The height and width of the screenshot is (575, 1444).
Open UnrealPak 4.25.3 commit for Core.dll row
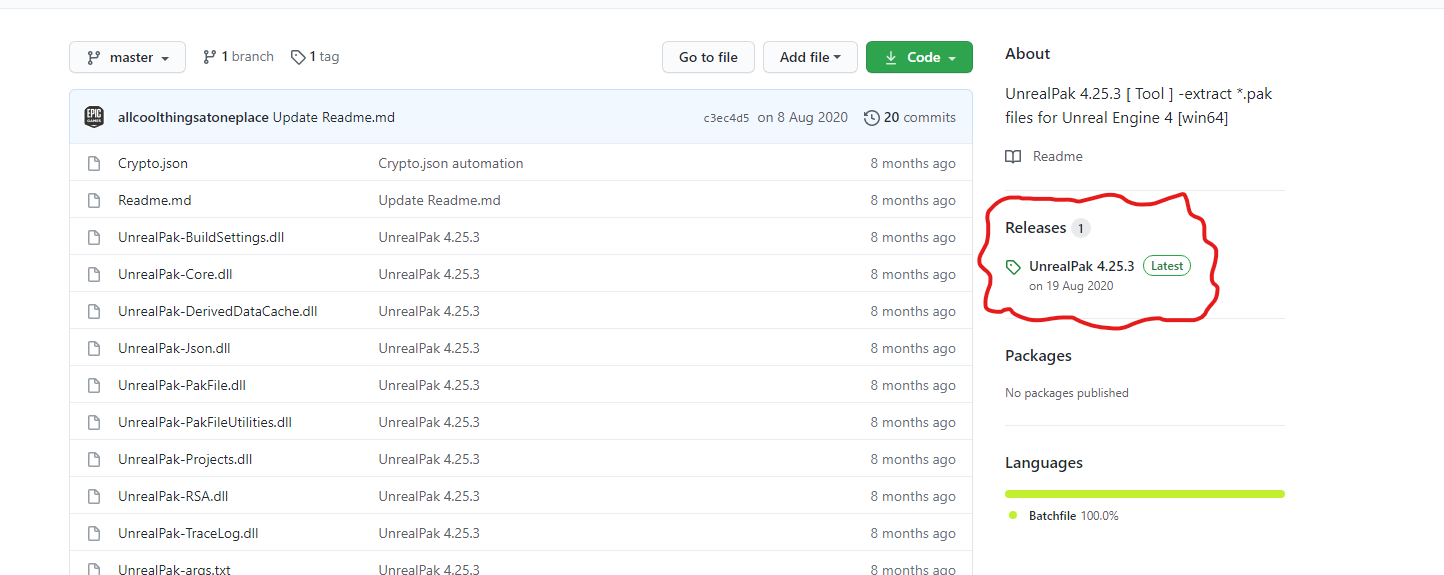click(x=429, y=274)
